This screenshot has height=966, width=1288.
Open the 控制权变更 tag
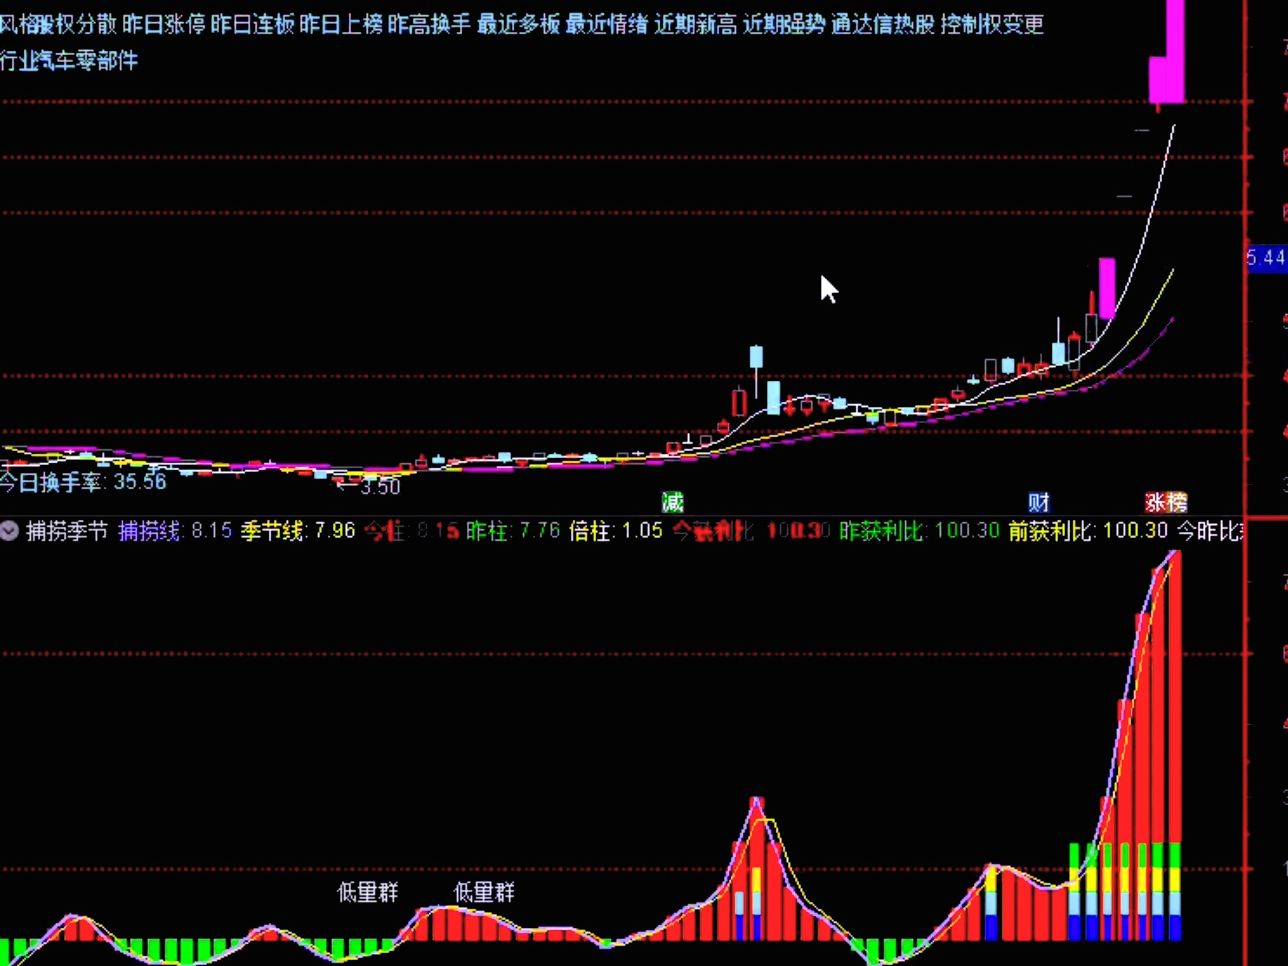[x=992, y=24]
